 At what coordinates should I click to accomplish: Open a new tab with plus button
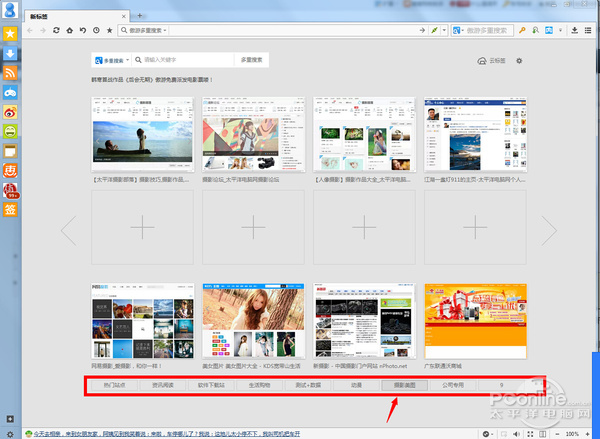pyautogui.click(x=140, y=16)
